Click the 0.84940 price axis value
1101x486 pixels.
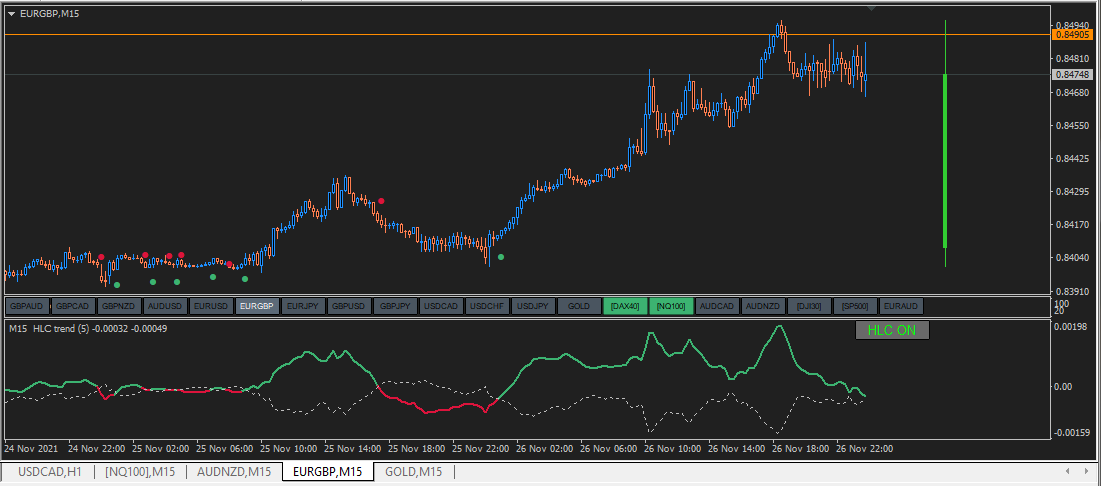(x=1070, y=25)
